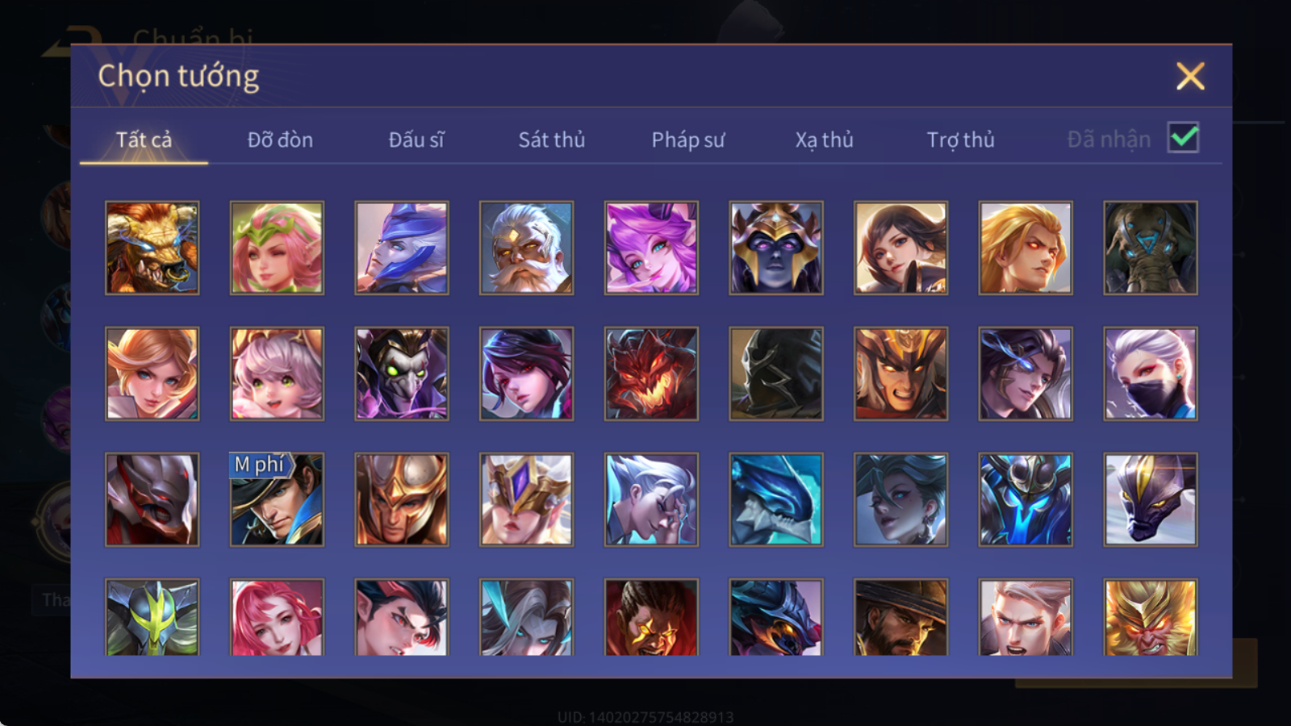Pick the golden monkey king hero

[1150, 617]
